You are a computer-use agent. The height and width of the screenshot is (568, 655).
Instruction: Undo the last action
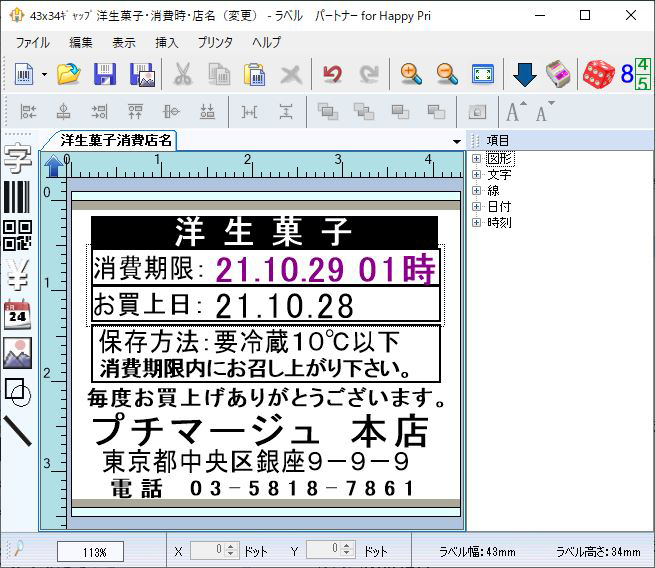click(332, 74)
